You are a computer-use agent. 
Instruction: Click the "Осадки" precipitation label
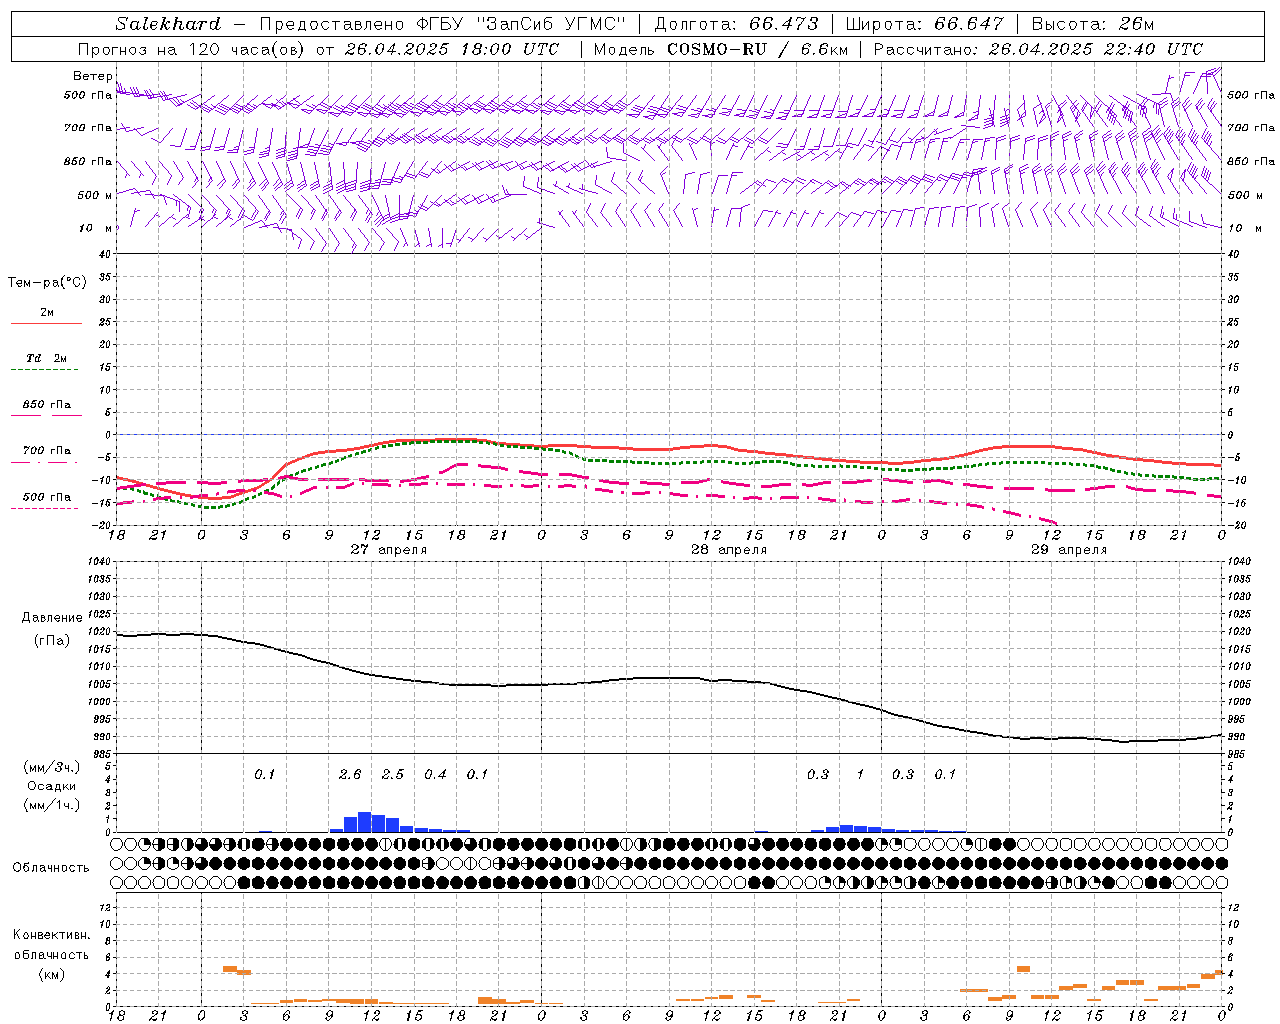(x=51, y=786)
